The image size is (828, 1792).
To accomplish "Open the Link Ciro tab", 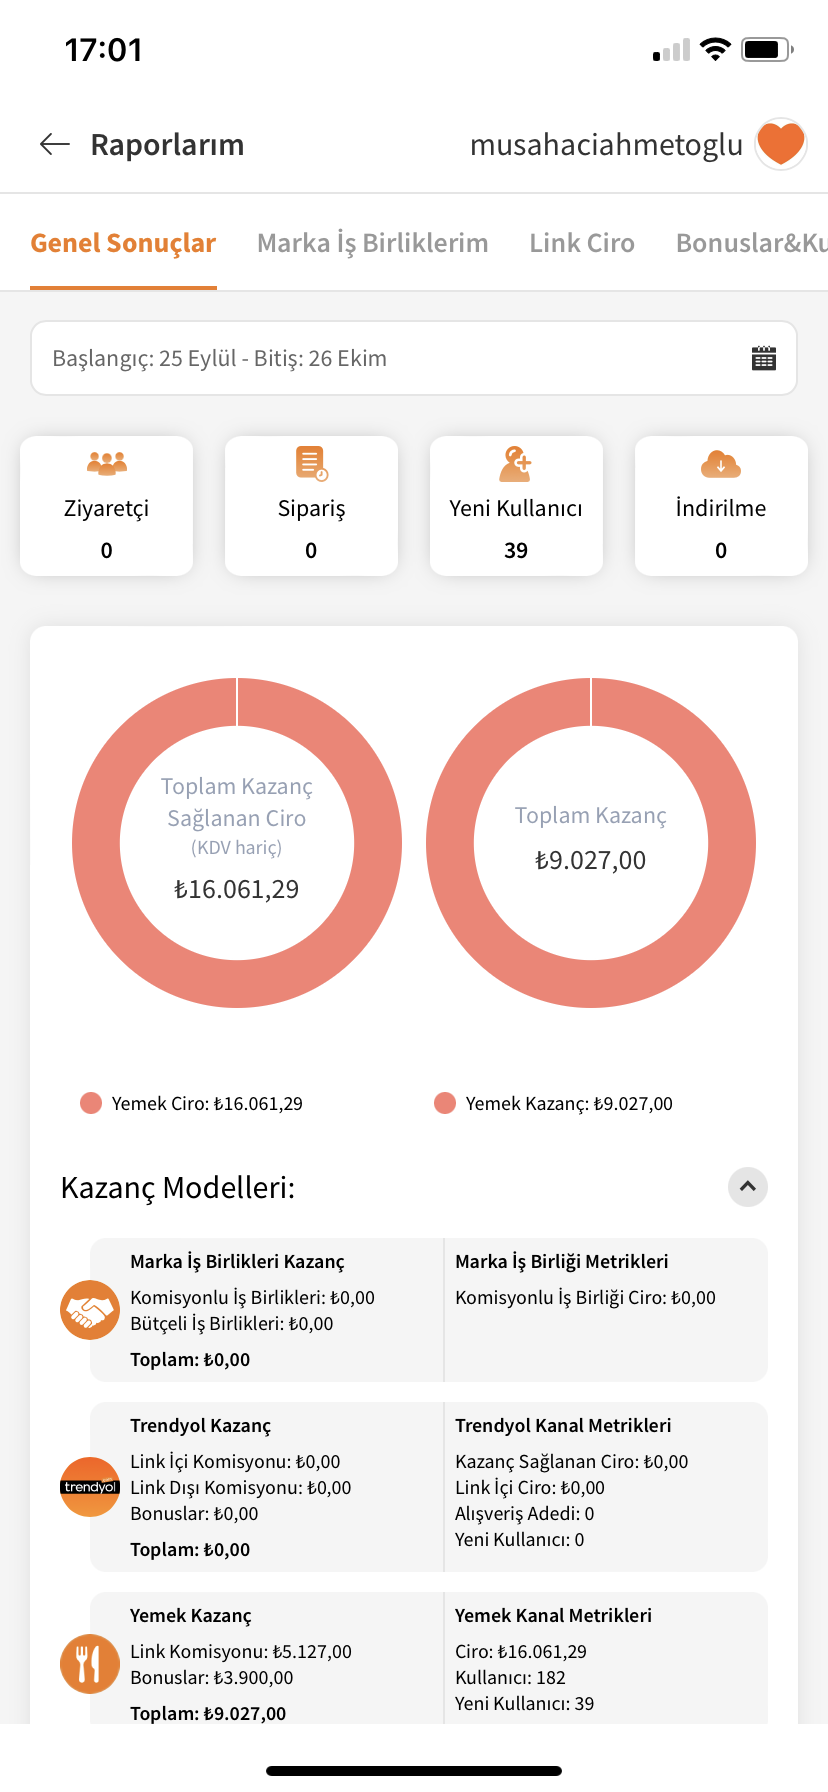I will (x=582, y=243).
